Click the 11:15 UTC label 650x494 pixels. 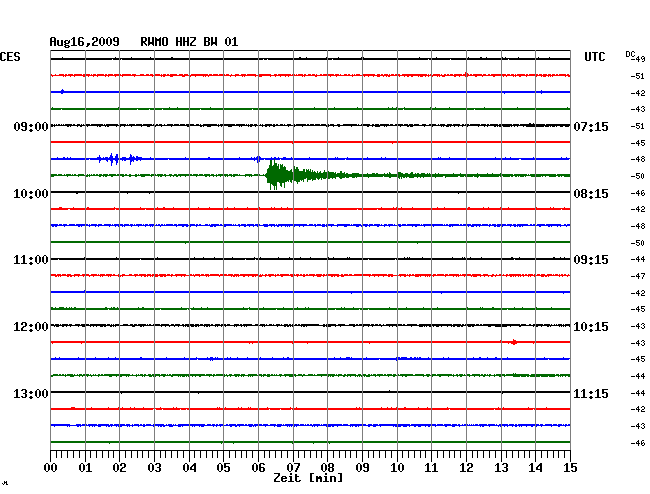pyautogui.click(x=591, y=393)
